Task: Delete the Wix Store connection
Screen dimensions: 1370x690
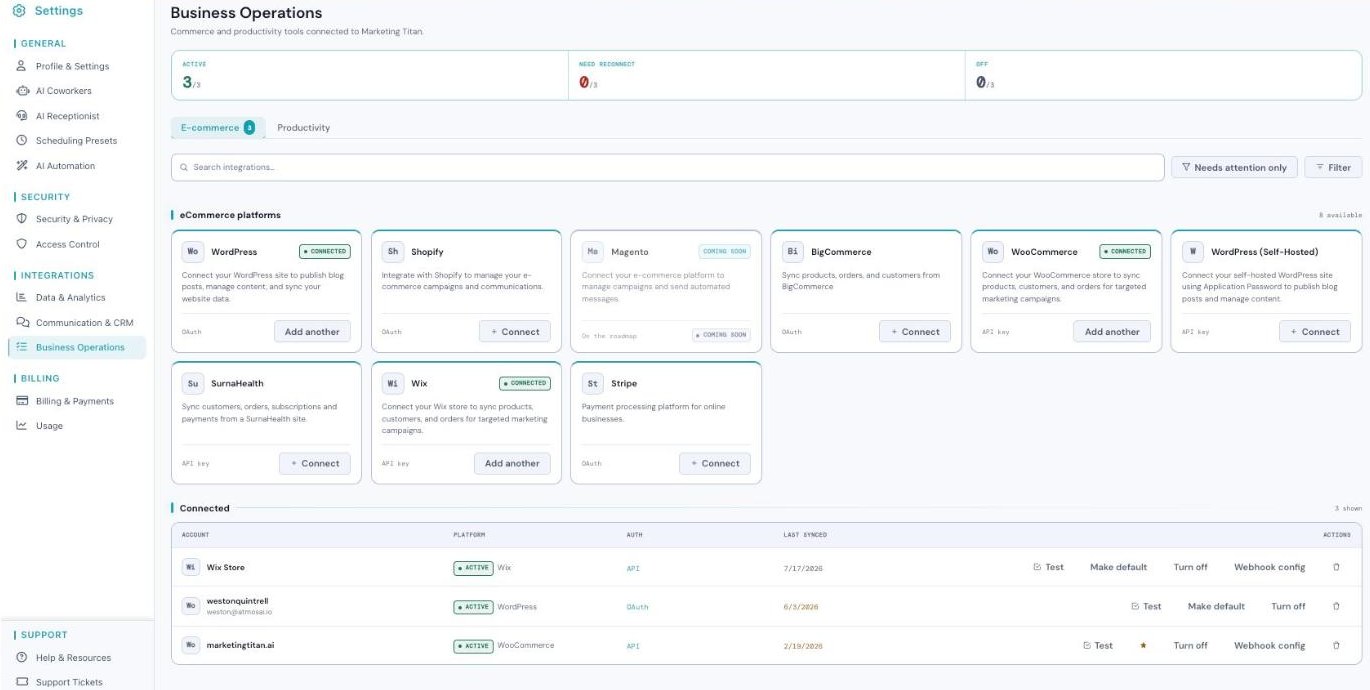Action: [x=1336, y=567]
